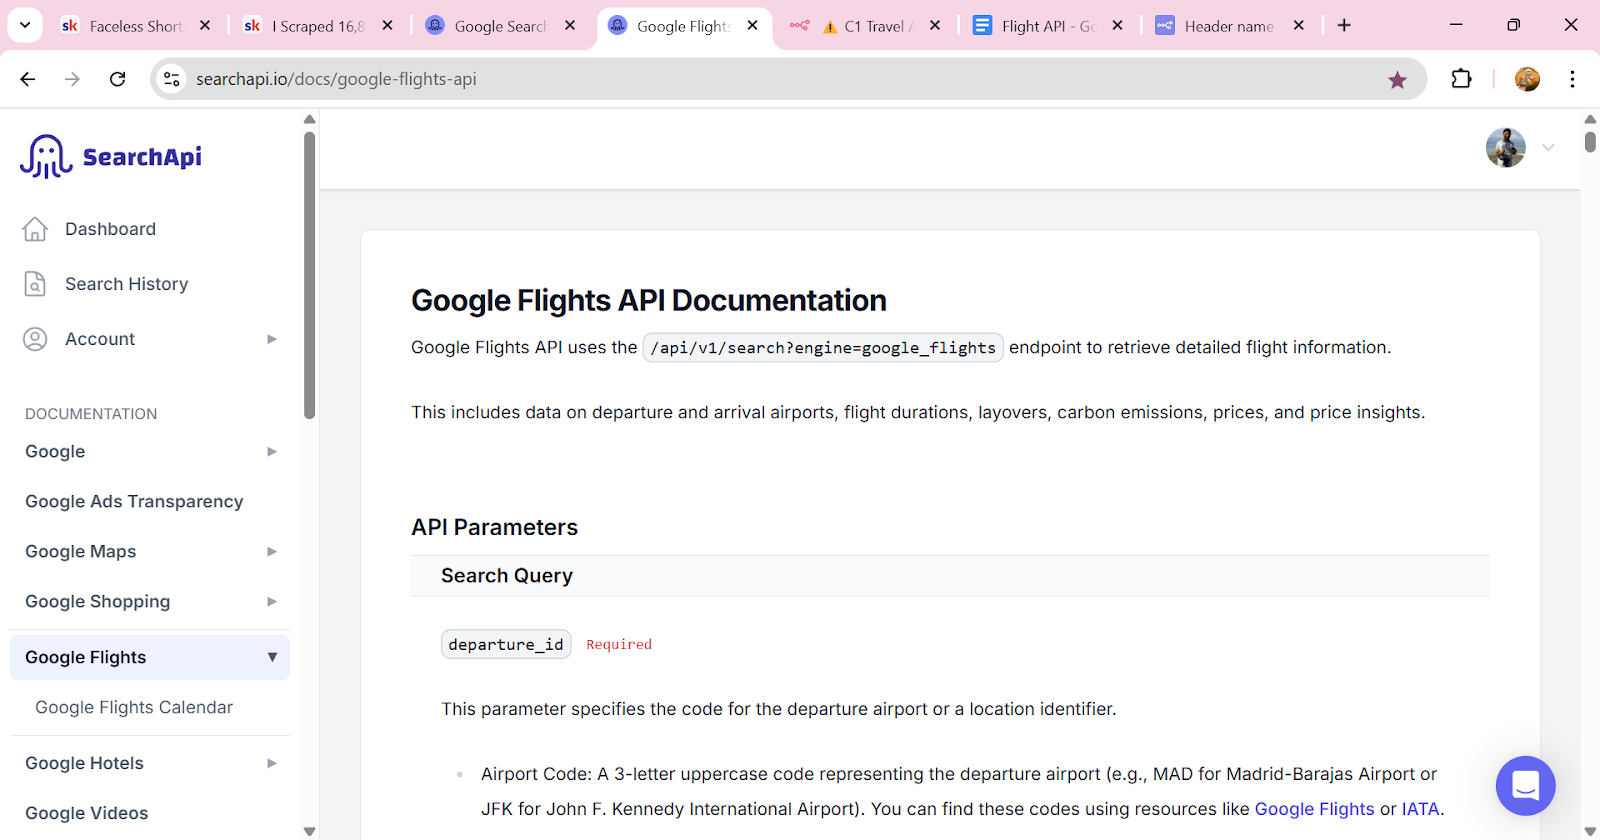Close the Faceless Short tab
The height and width of the screenshot is (840, 1600).
[205, 26]
